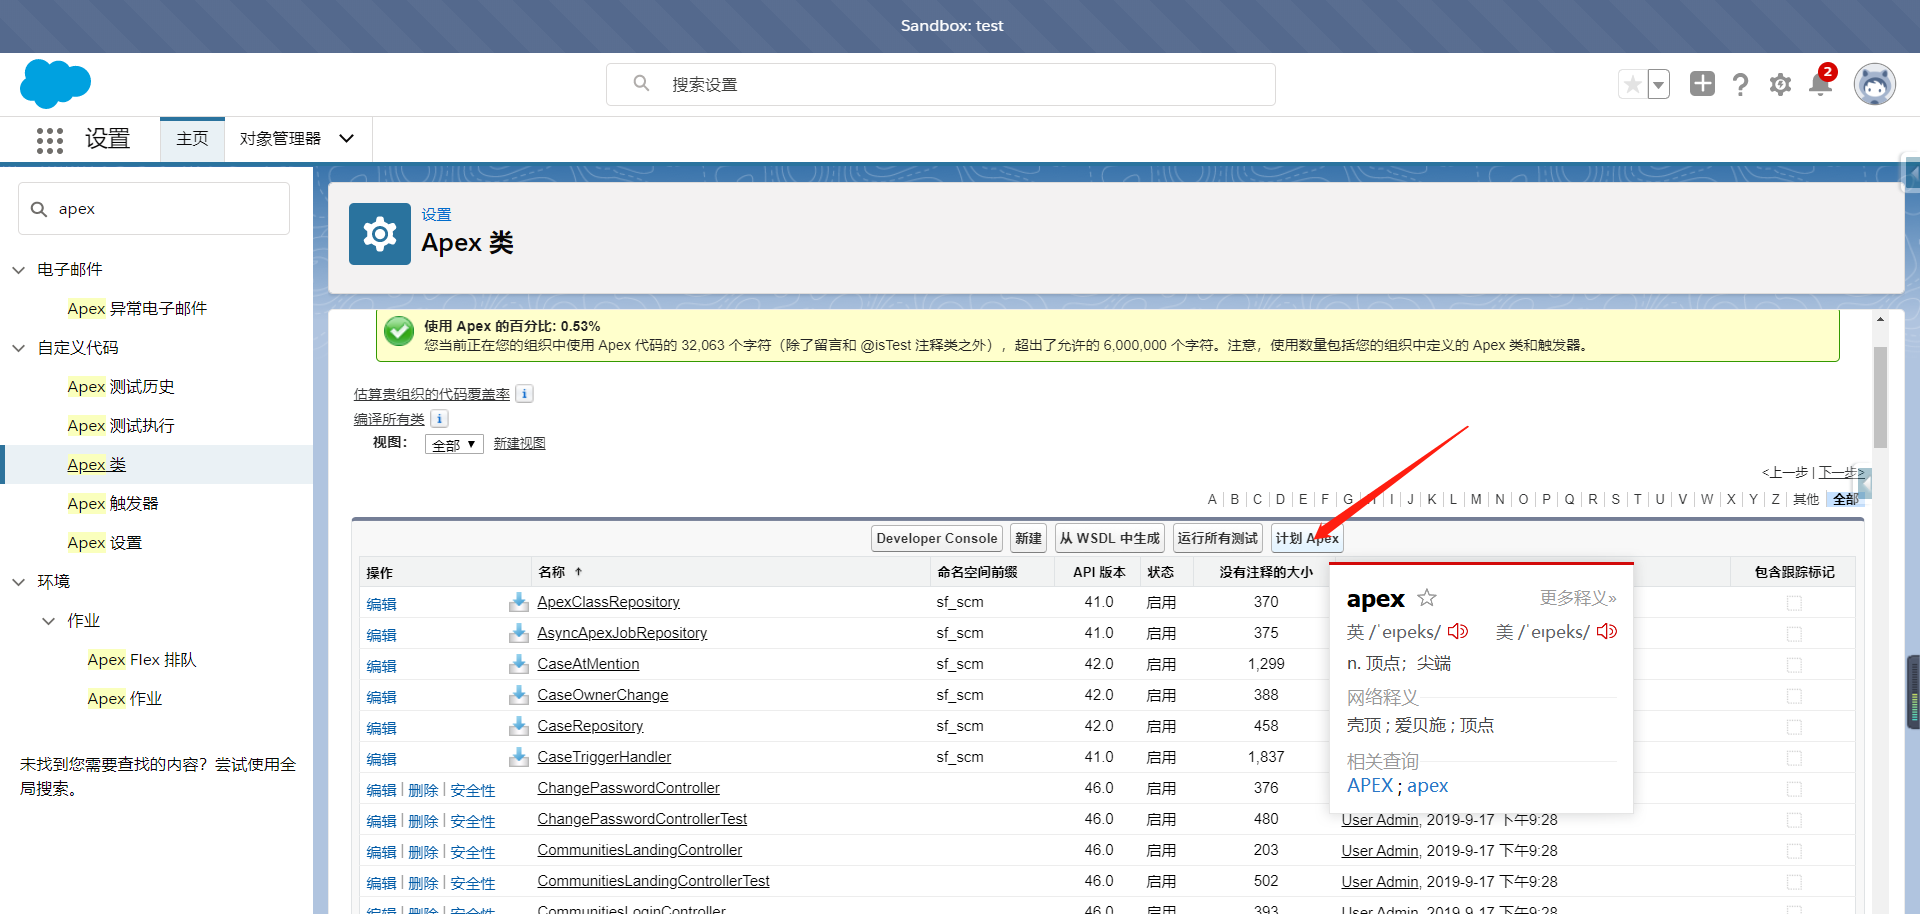This screenshot has height=914, width=1920.
Task: Open Apex 测试执行 in sidebar
Action: pos(121,426)
